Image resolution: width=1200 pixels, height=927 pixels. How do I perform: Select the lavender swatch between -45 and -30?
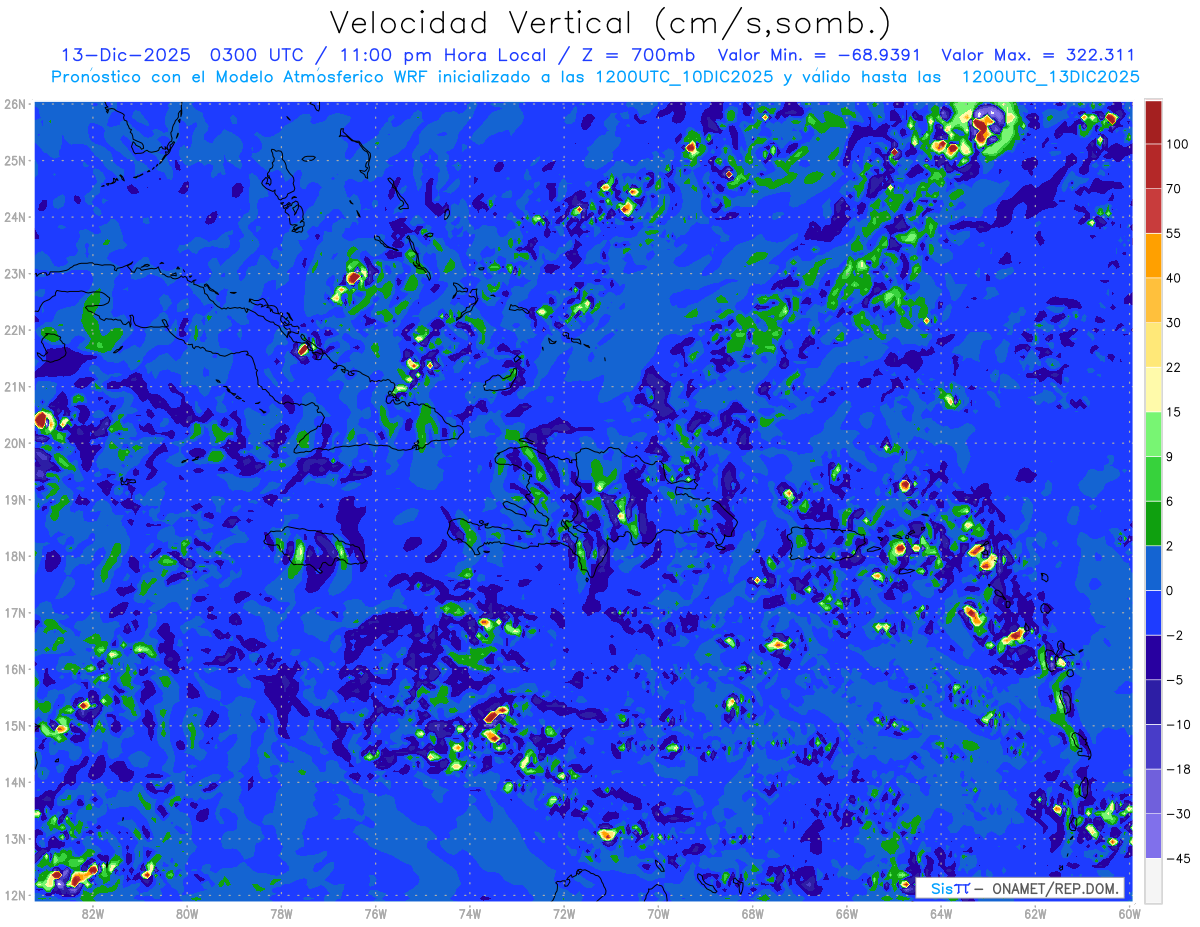[1153, 835]
